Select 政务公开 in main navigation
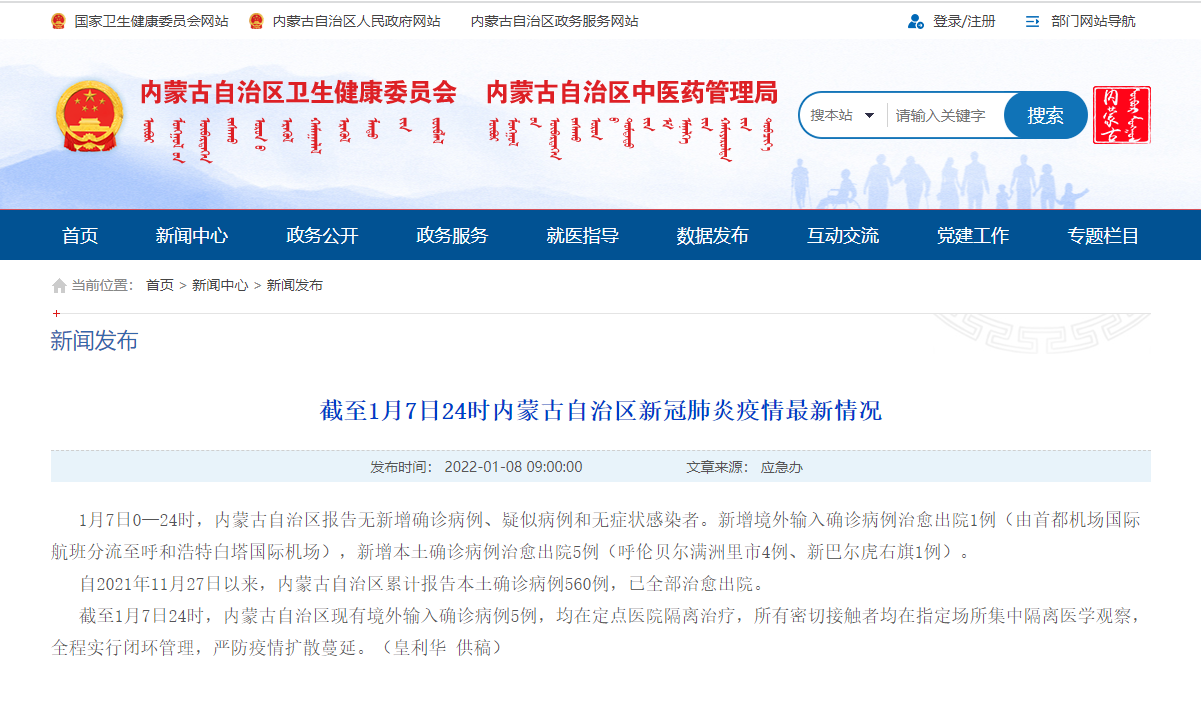Image resolution: width=1201 pixels, height=718 pixels. coord(322,236)
